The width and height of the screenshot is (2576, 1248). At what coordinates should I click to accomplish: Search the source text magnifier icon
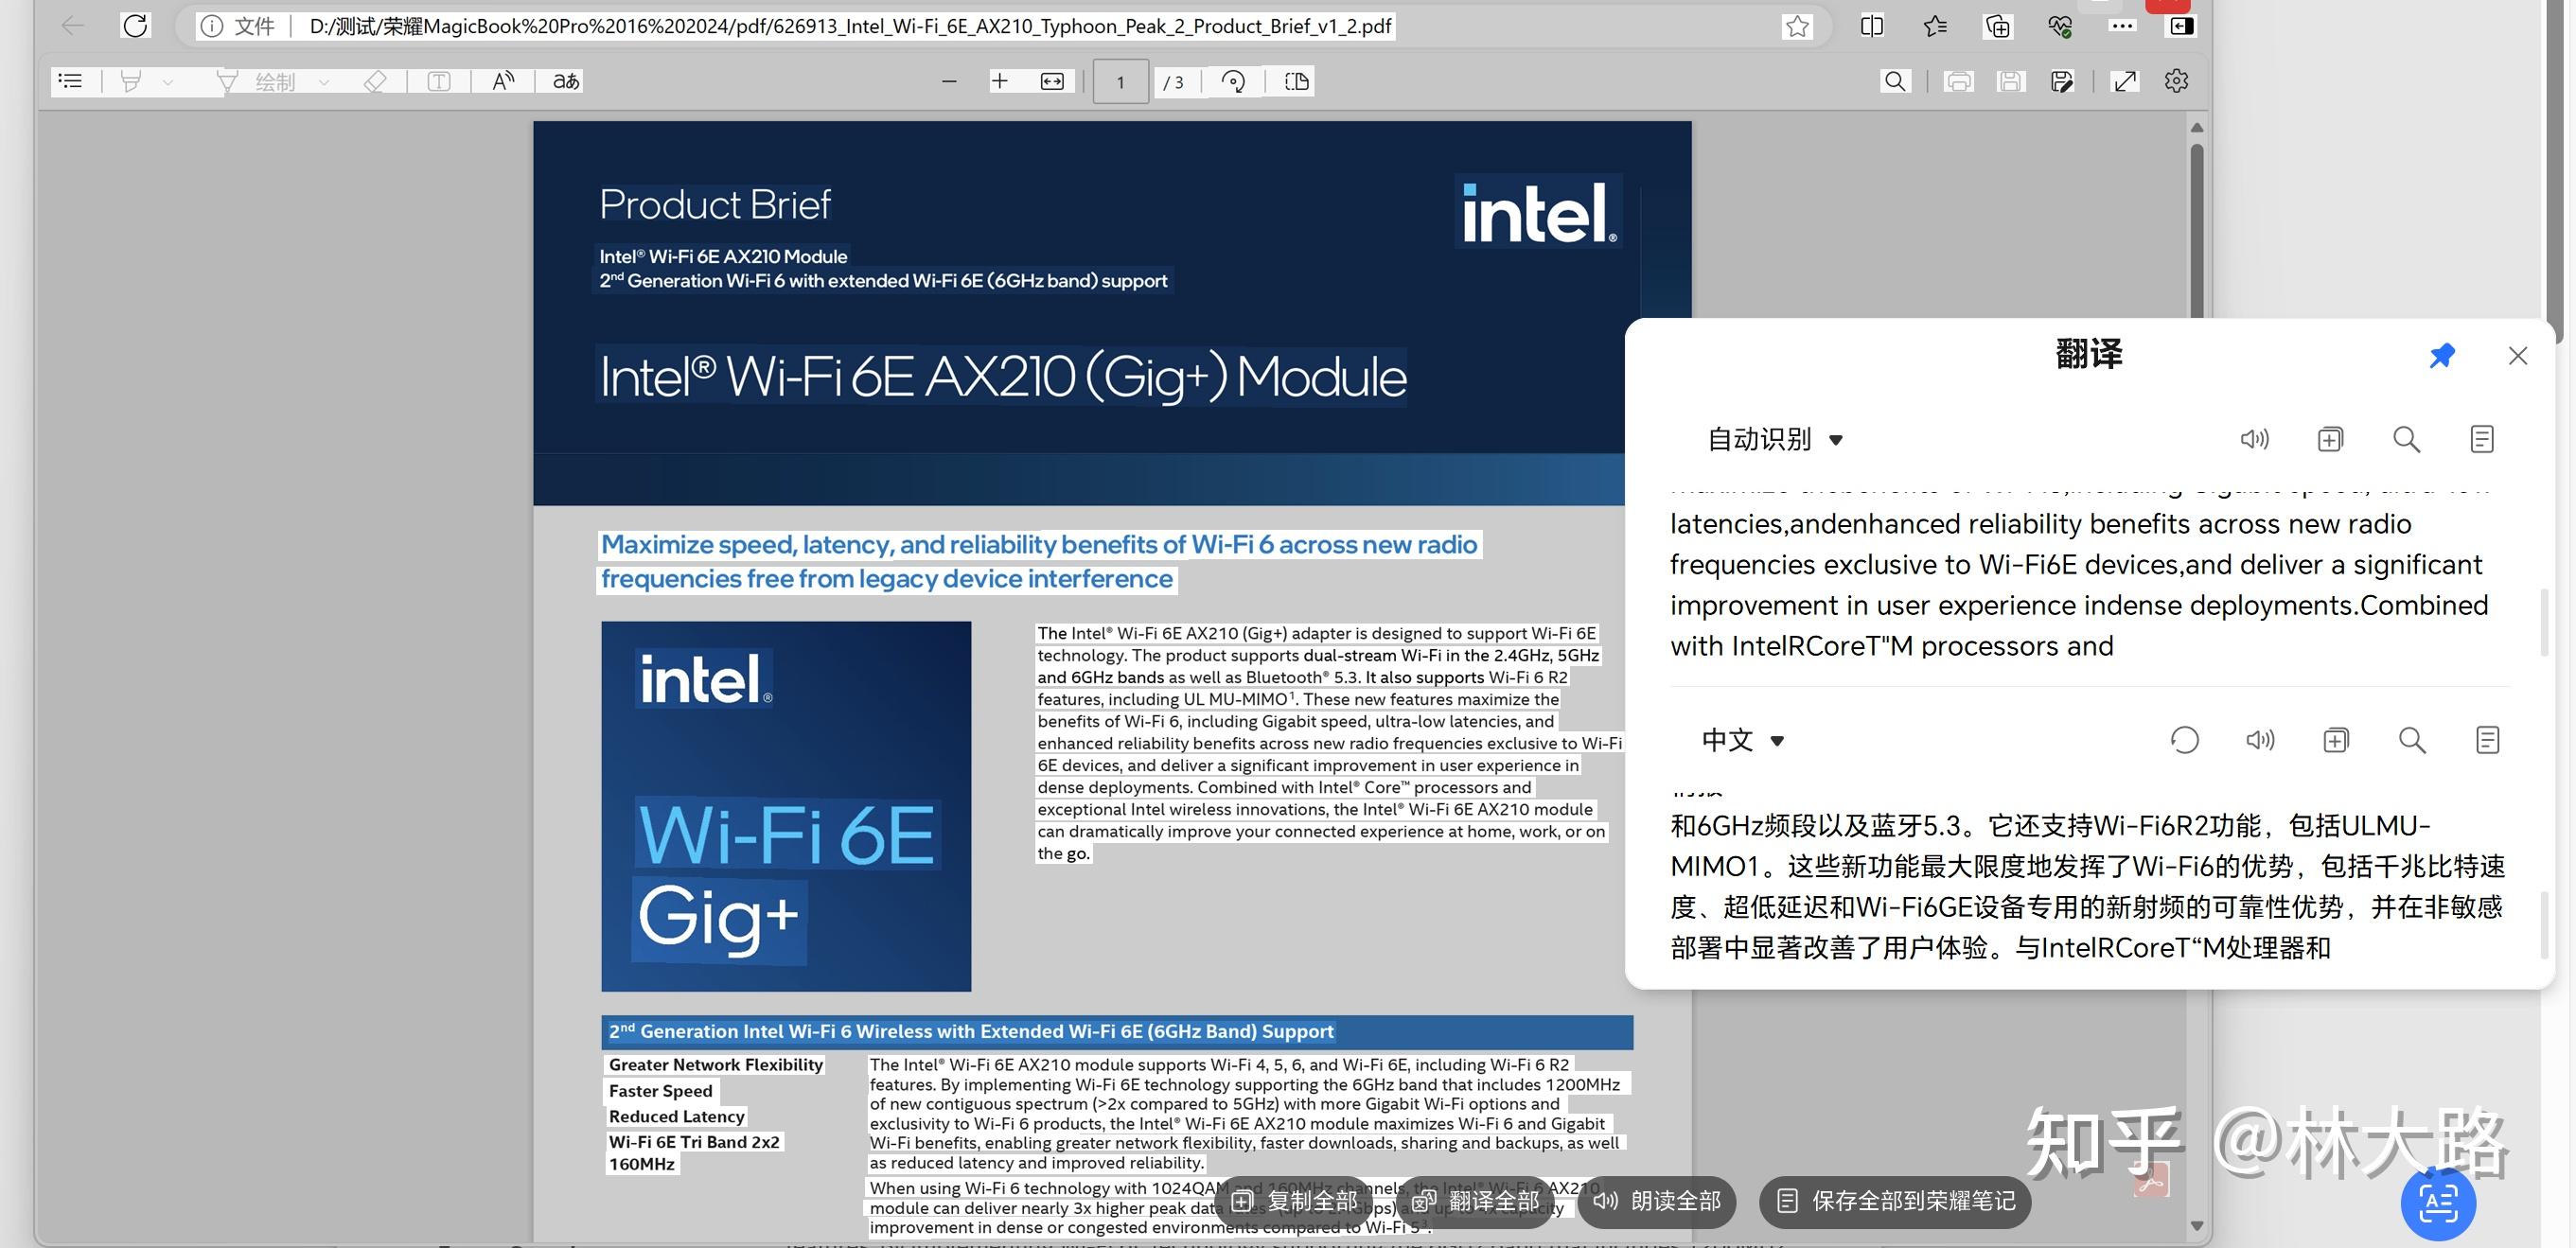[2406, 439]
